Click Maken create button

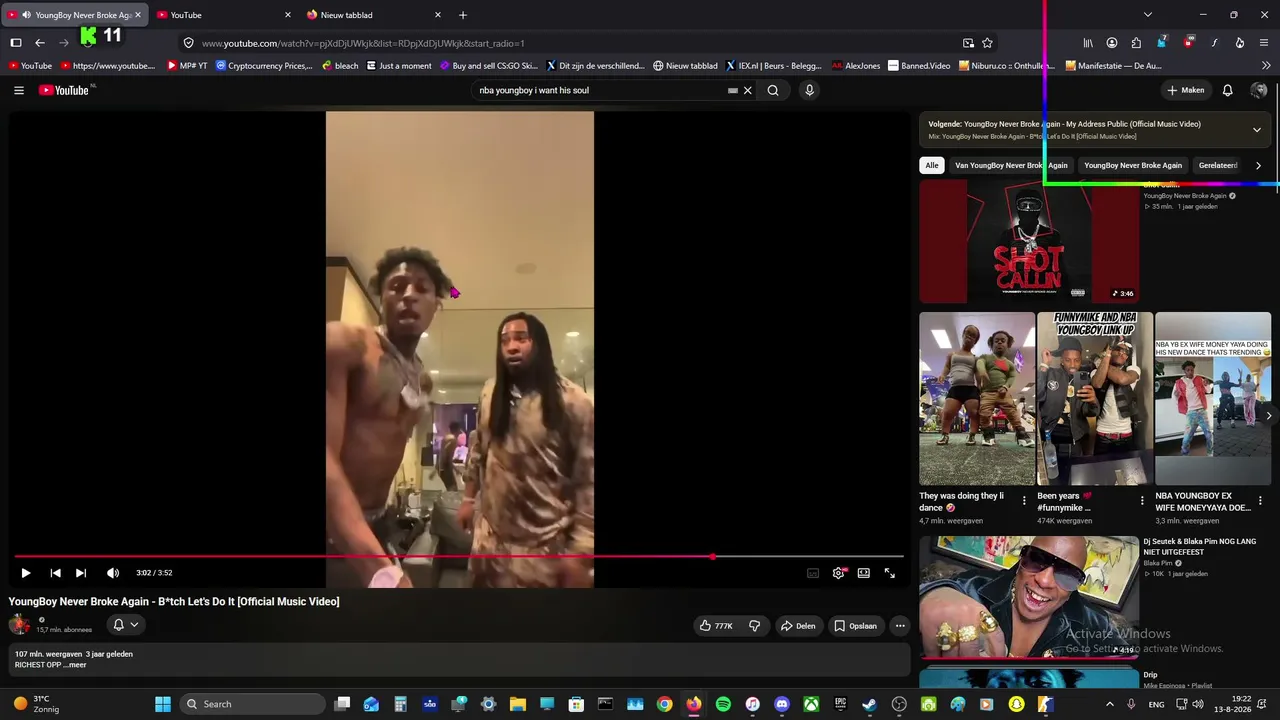coord(1185,90)
